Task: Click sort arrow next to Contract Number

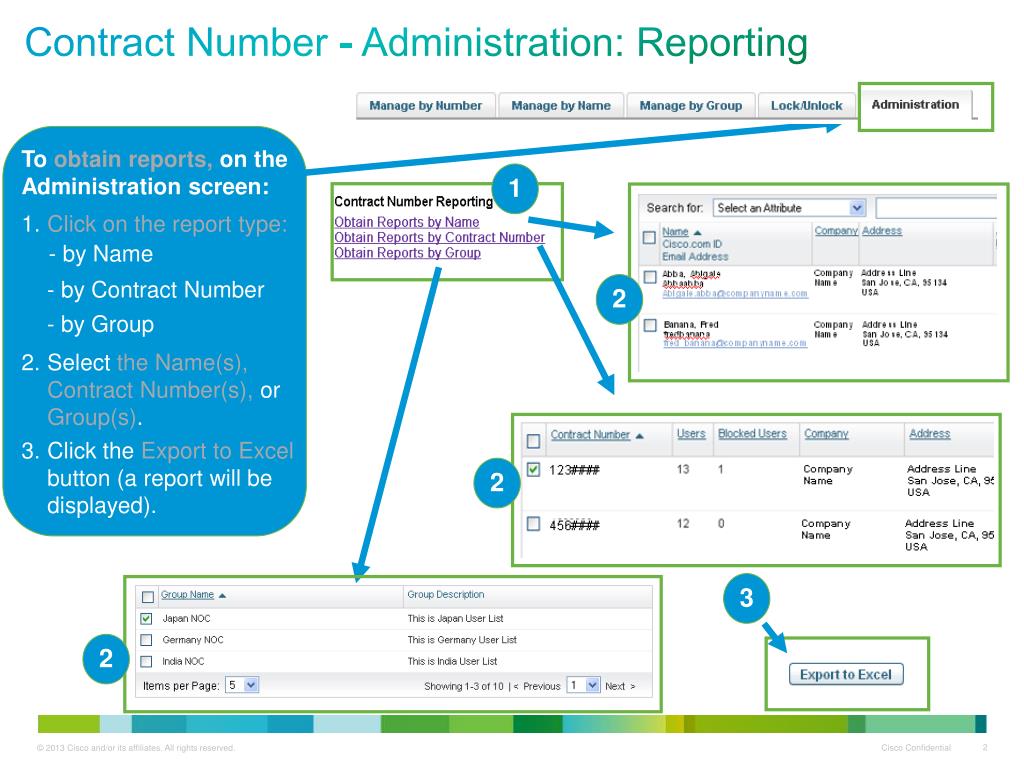Action: pyautogui.click(x=639, y=436)
